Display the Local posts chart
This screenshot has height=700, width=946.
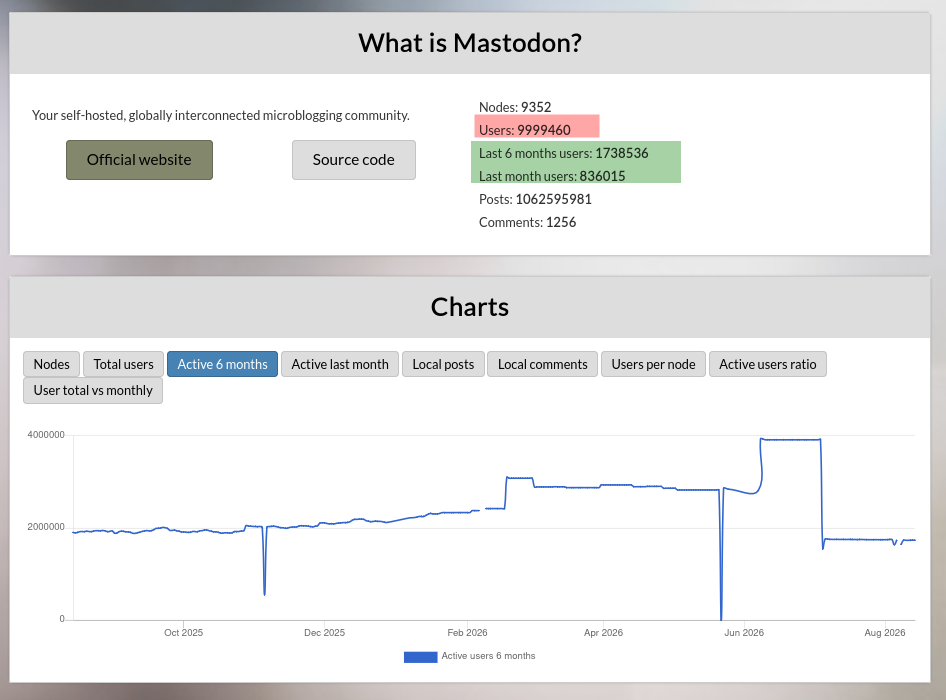[443, 364]
